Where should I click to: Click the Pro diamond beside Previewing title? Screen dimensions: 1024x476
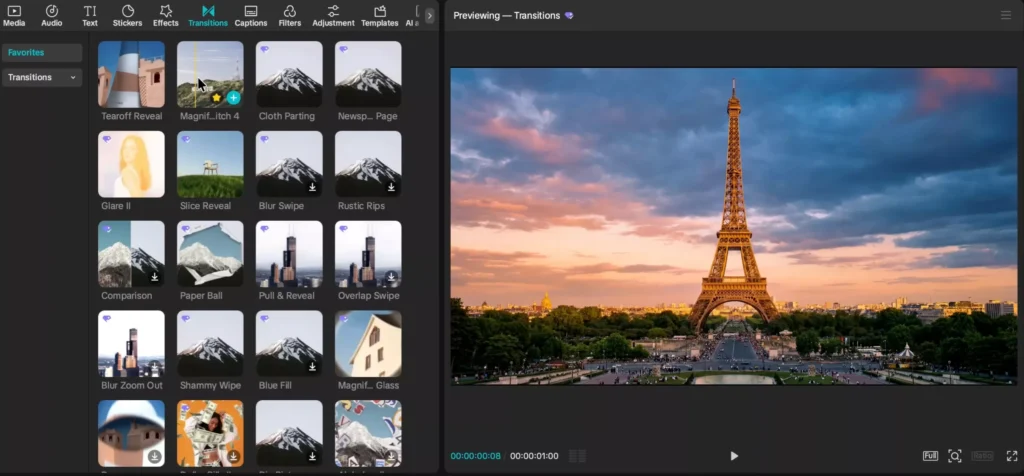(x=569, y=16)
